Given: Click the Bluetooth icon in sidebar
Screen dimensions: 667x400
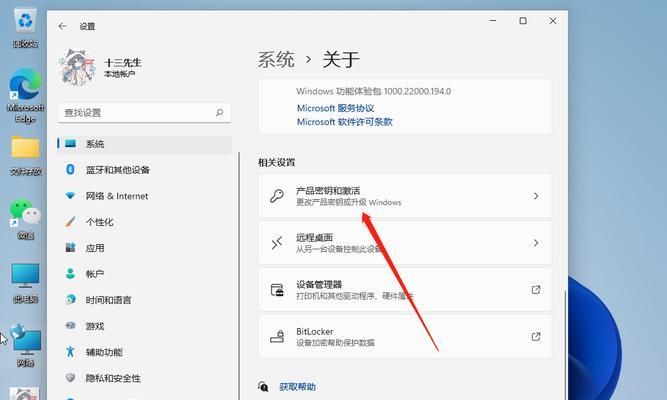Looking at the screenshot, I should [70, 169].
